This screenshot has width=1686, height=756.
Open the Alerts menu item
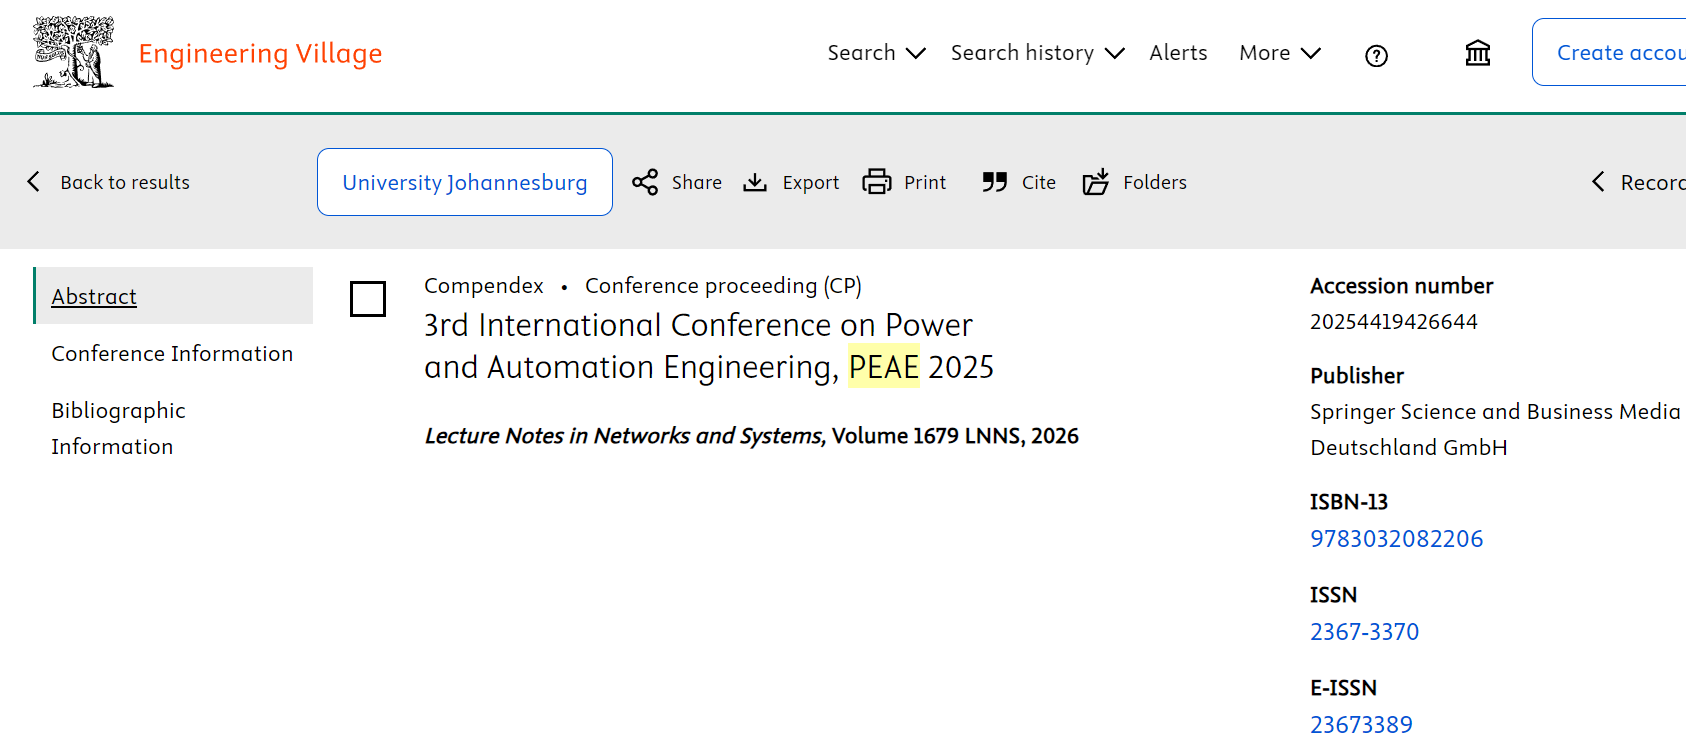pyautogui.click(x=1178, y=53)
